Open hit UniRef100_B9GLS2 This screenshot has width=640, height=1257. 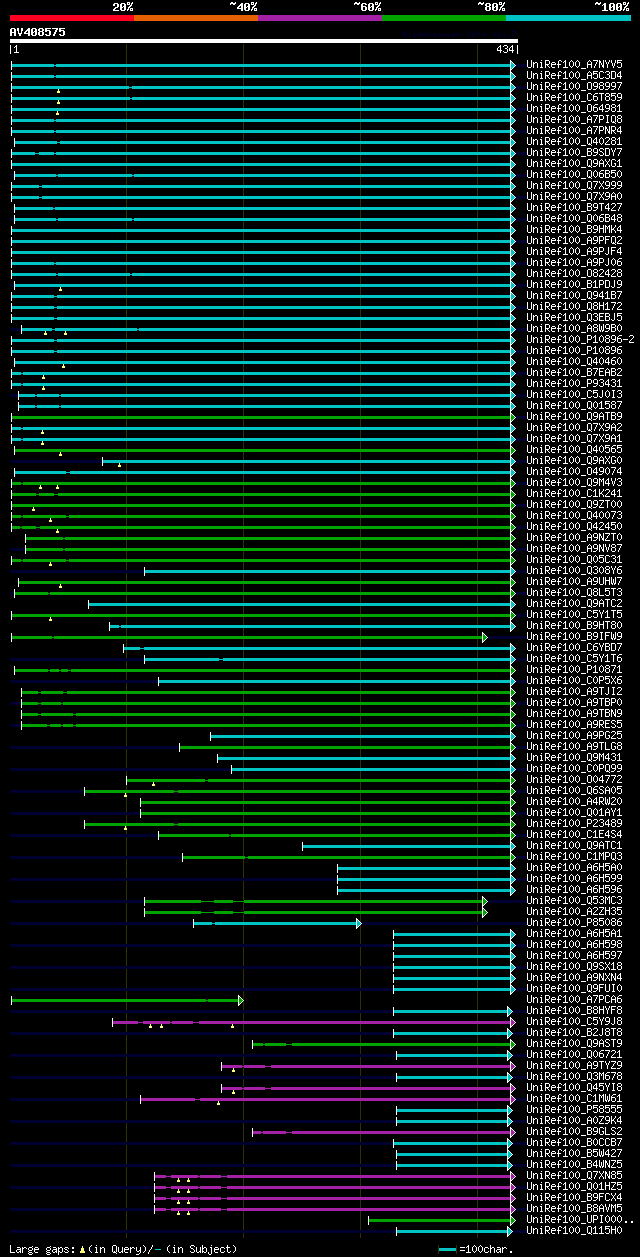[x=573, y=1131]
